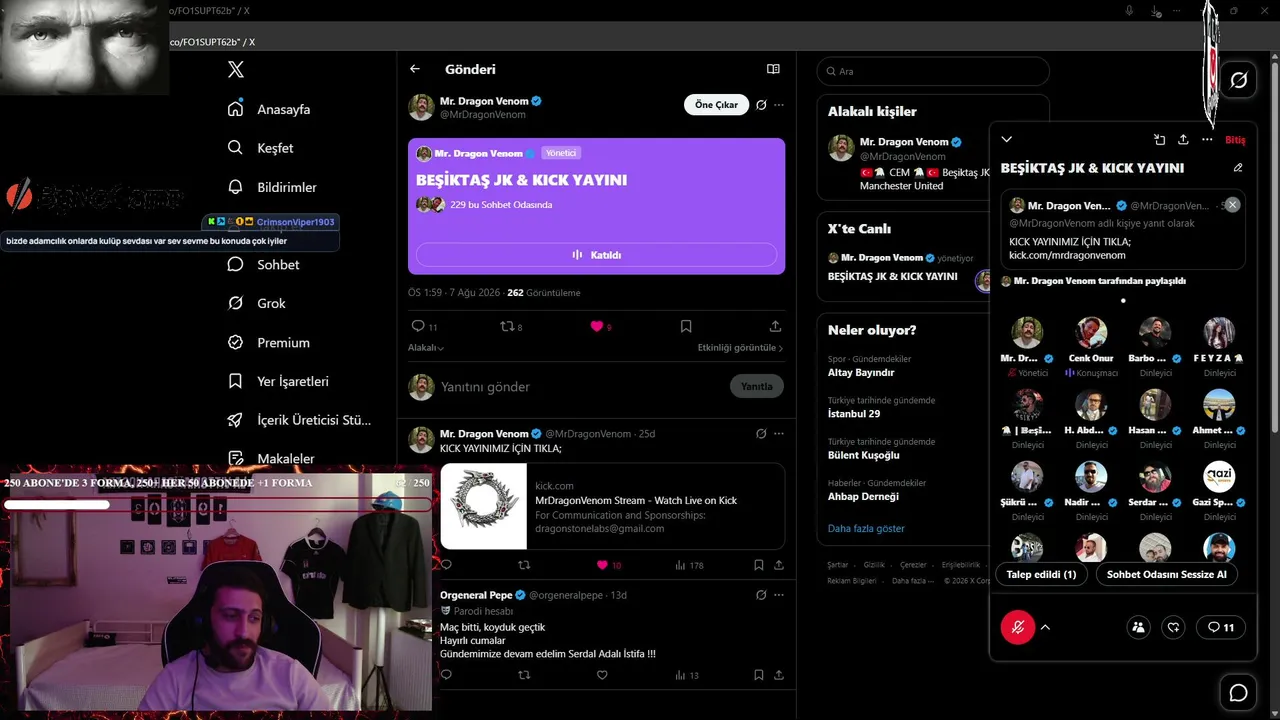
Task: Edit the Space title with the pencil icon
Action: (x=1238, y=168)
